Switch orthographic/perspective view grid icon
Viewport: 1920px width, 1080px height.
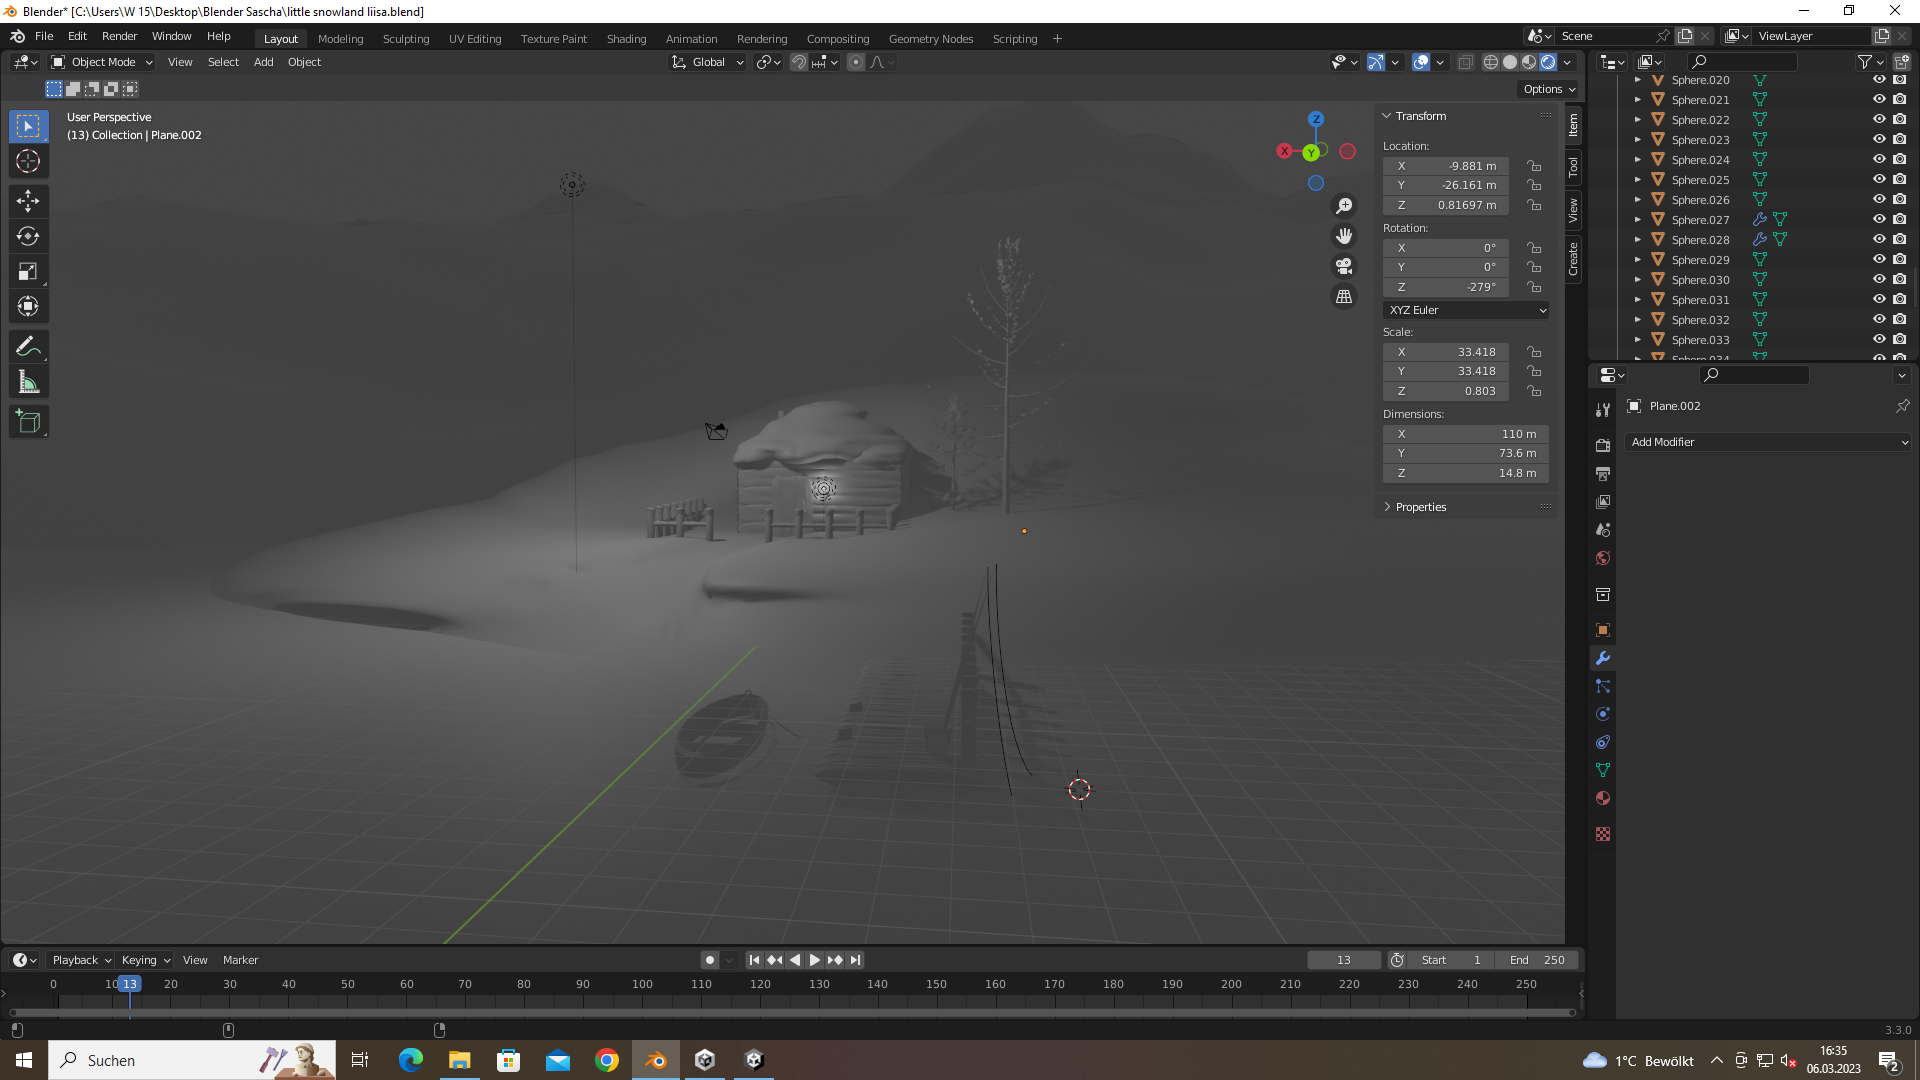pyautogui.click(x=1344, y=297)
